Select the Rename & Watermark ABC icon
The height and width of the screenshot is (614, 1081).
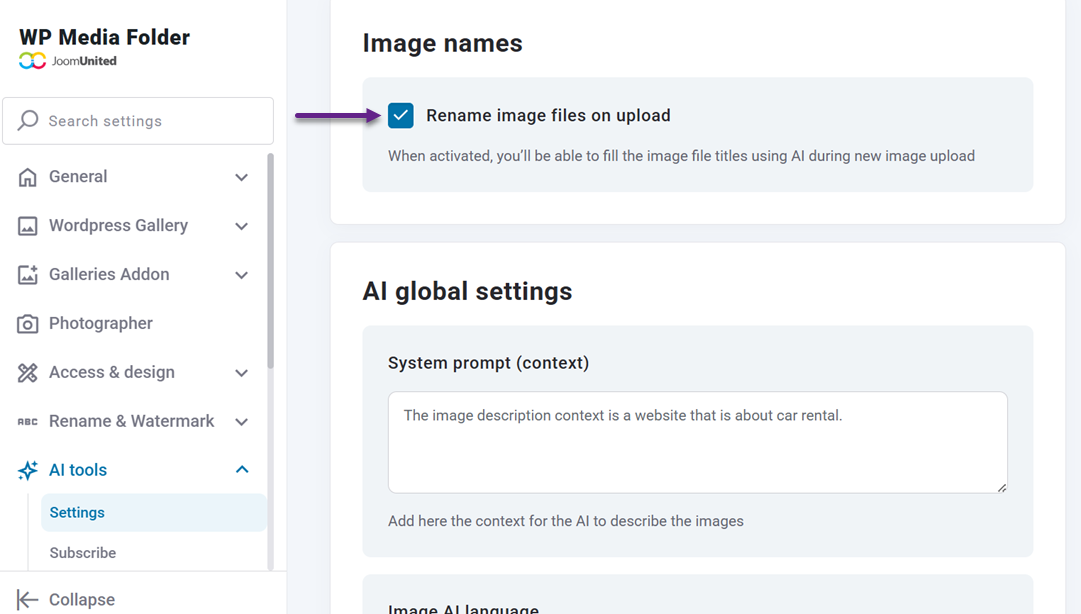(28, 421)
